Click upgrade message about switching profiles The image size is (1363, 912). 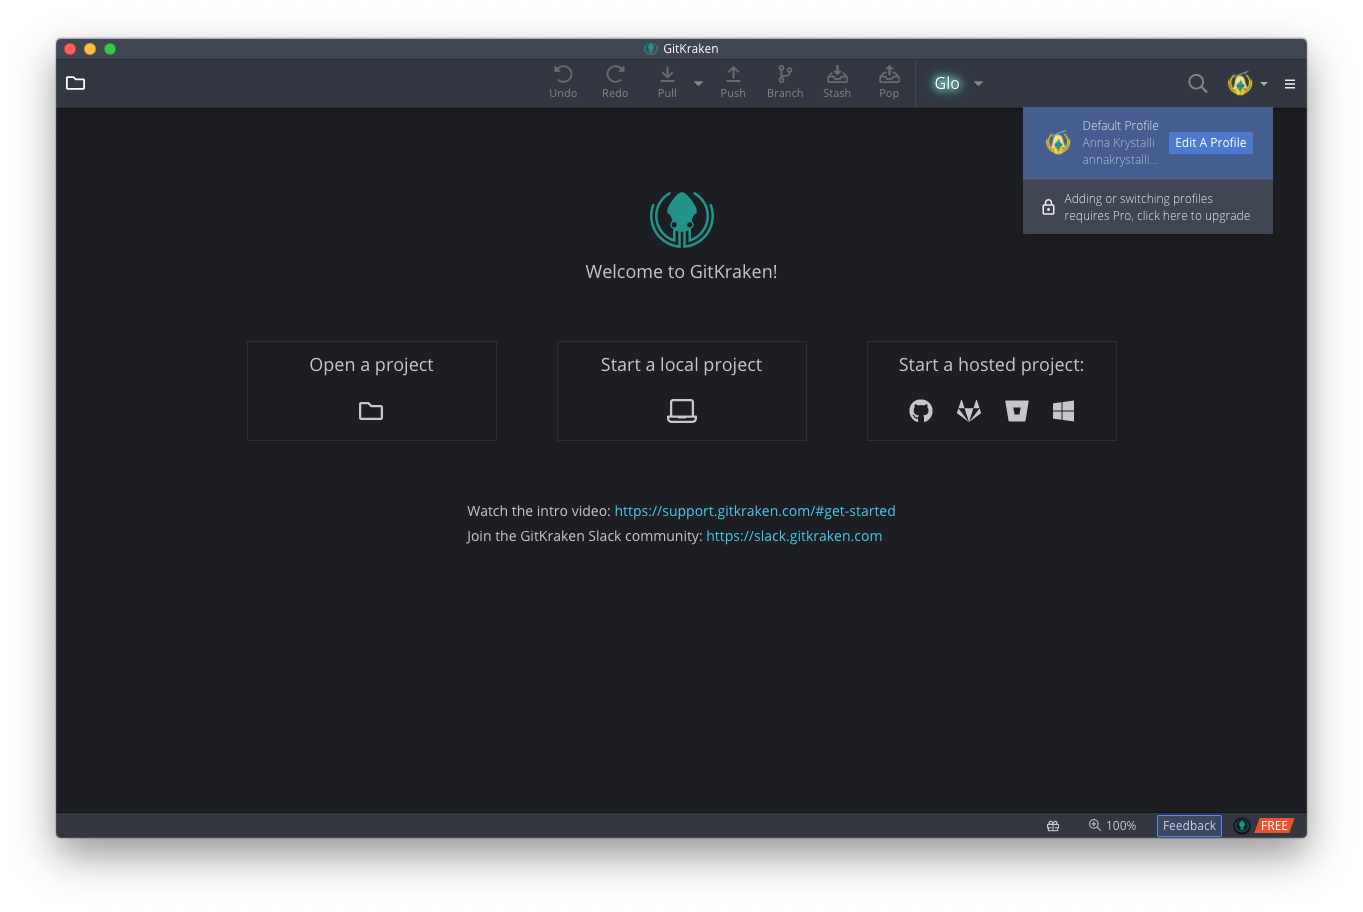pos(1157,207)
